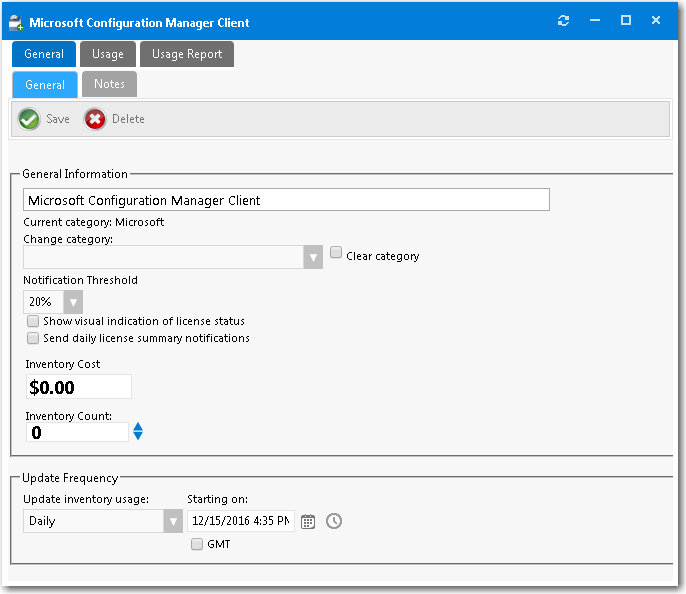Click the Starting on date field
This screenshot has width=686, height=594.
point(241,521)
